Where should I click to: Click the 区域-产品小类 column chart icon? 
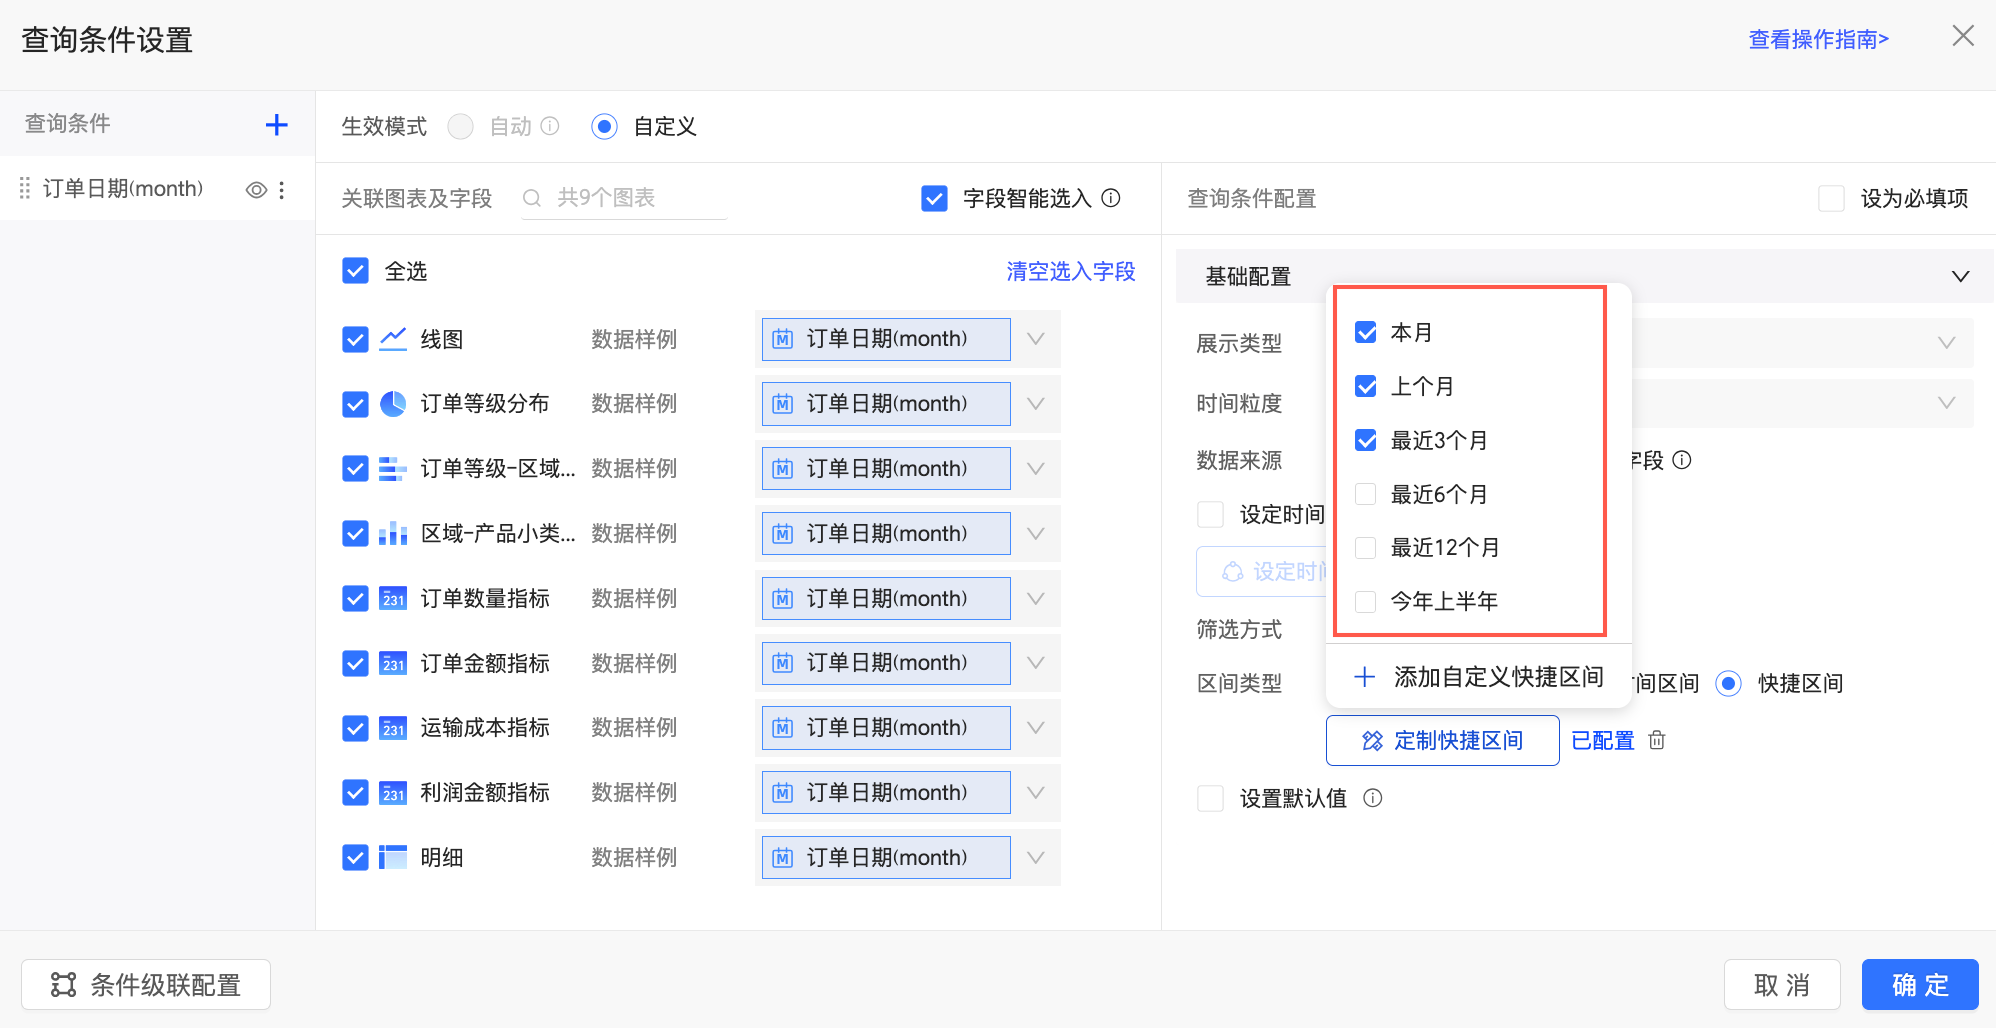pos(393,534)
